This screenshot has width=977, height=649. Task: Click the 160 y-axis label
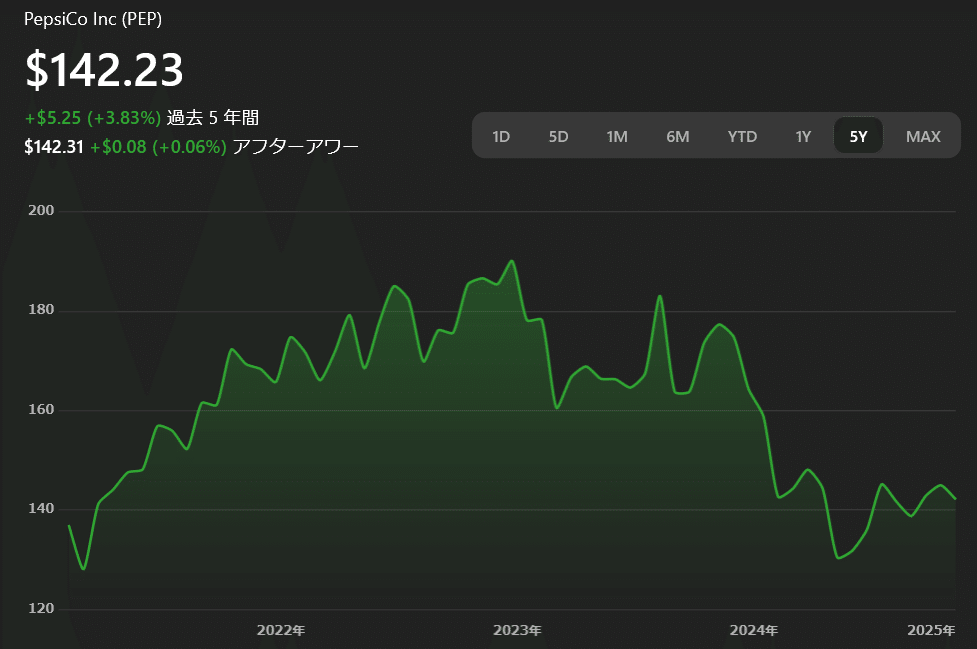tap(41, 409)
